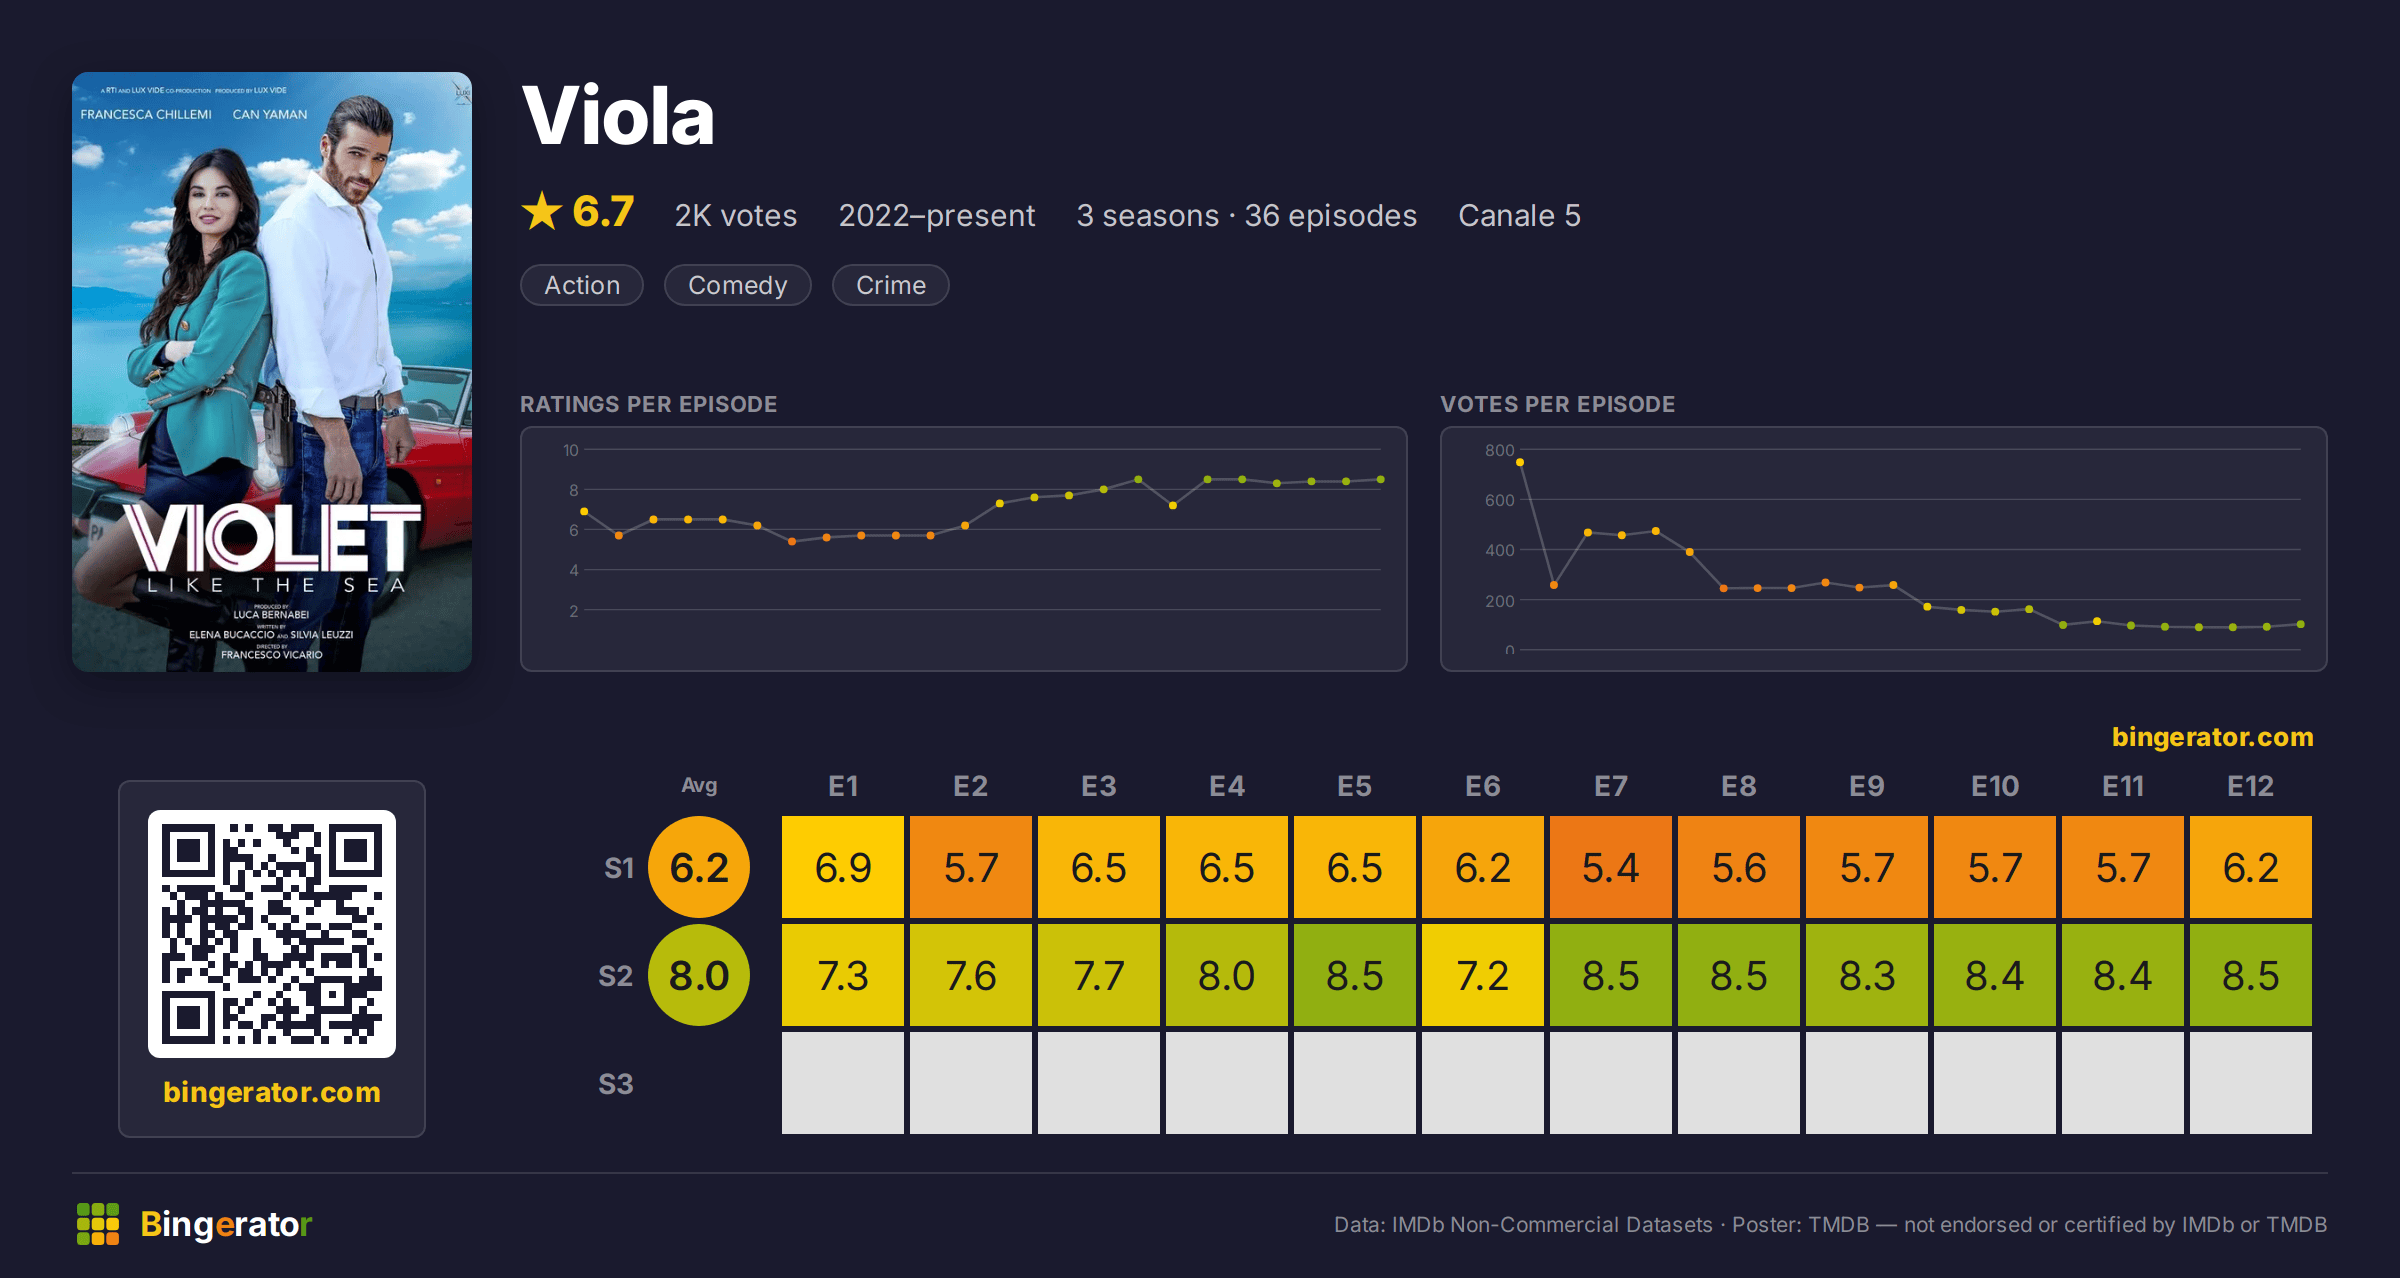
Task: Open bingerator.com link under QR code
Action: pos(272,1092)
